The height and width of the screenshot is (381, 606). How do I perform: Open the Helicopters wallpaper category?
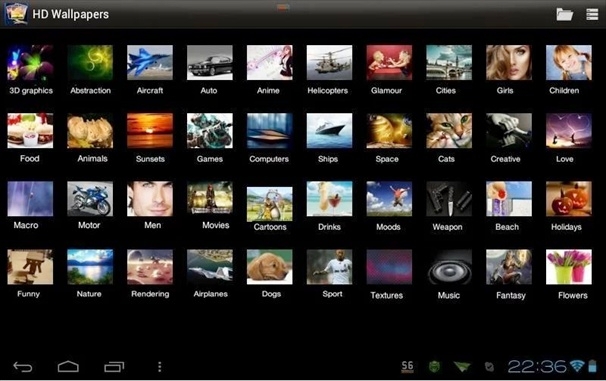coord(329,63)
